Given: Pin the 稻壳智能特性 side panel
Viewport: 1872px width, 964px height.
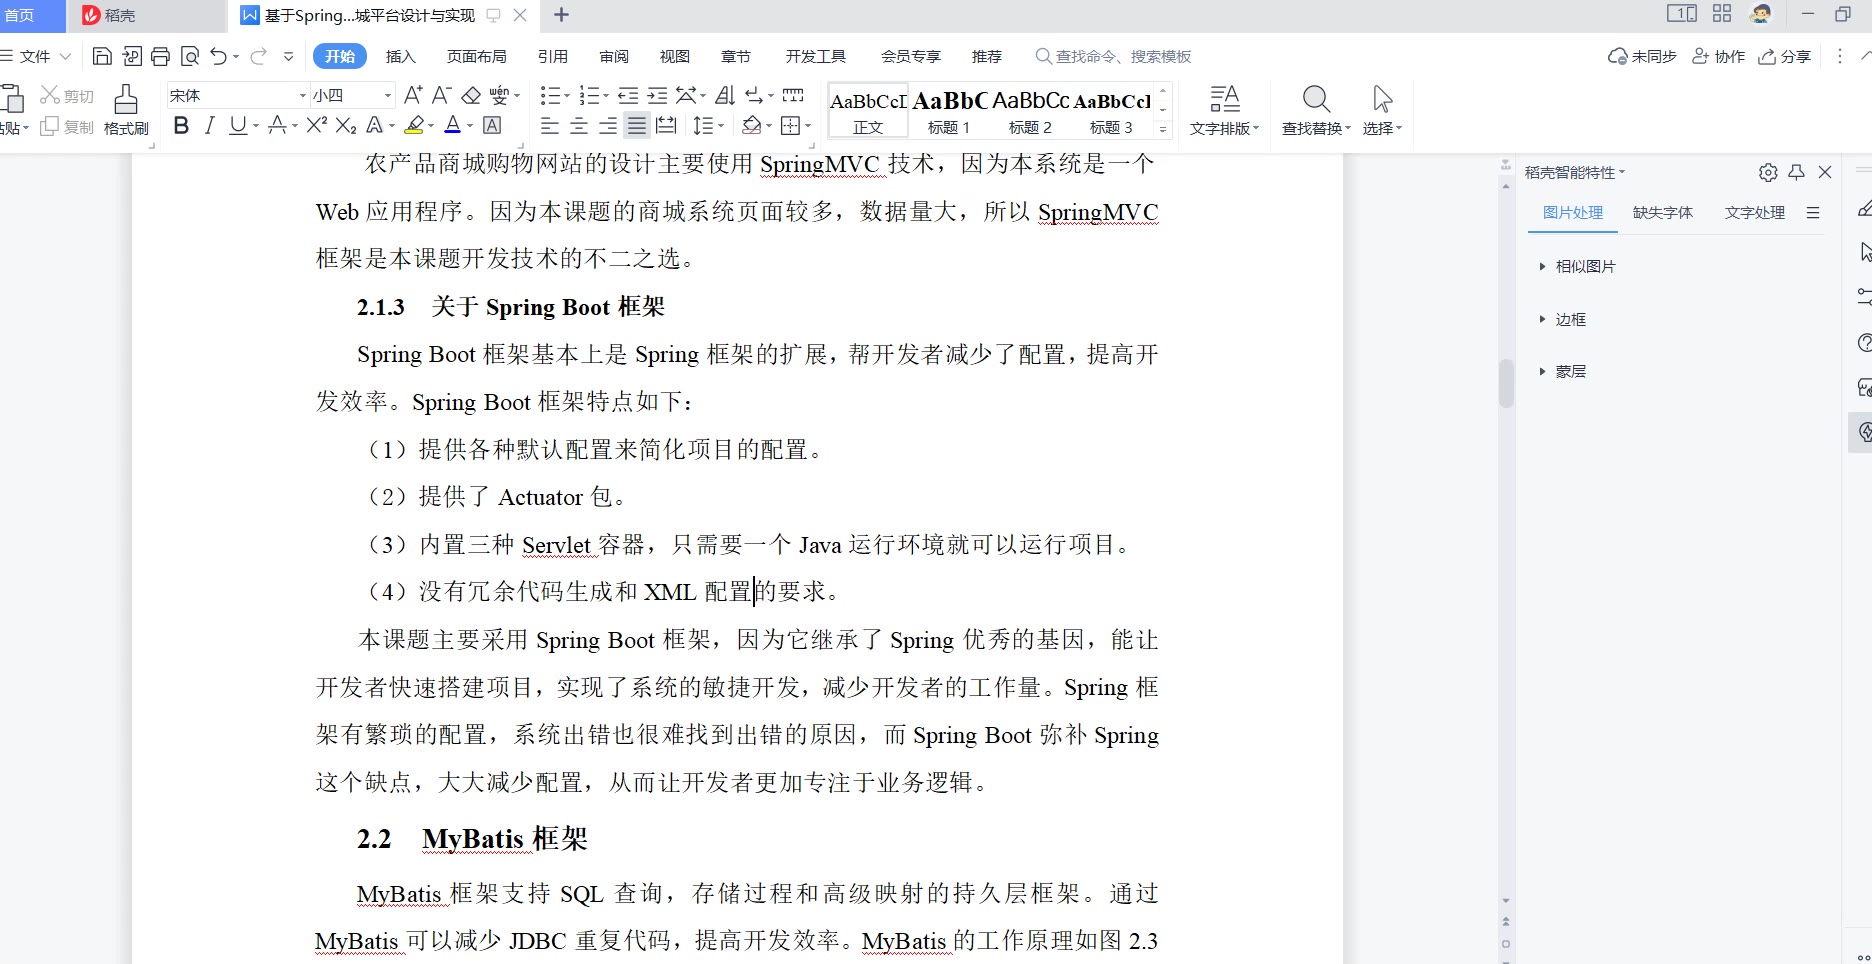Looking at the screenshot, I should point(1796,172).
